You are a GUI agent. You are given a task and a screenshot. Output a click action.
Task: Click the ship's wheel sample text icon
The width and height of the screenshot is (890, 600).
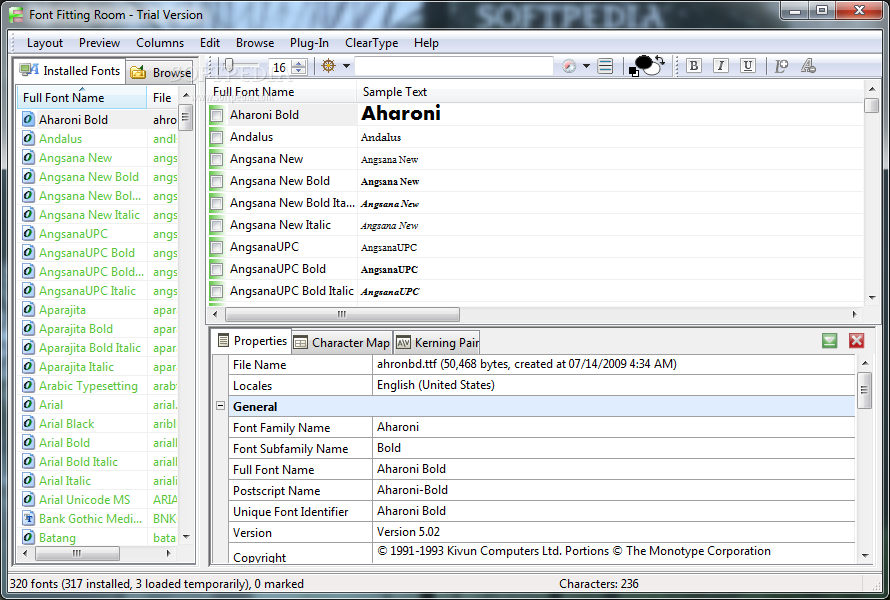pos(328,66)
